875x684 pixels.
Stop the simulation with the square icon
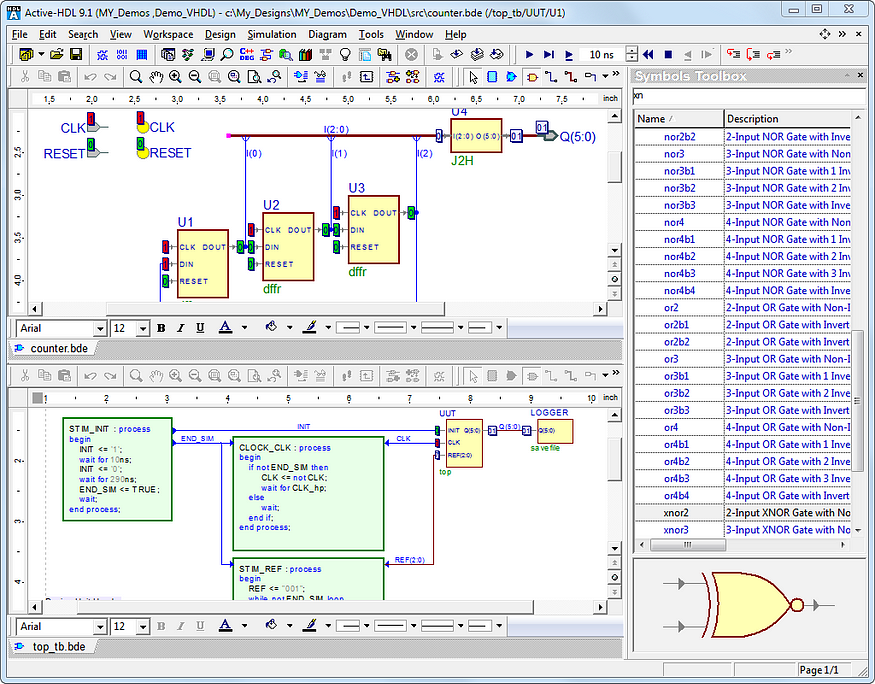(x=668, y=54)
